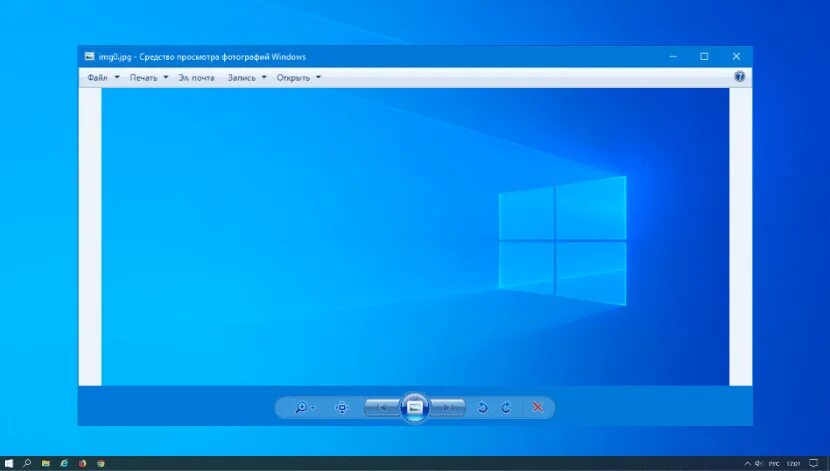Open the Запись menu
Screen dimensions: 830x471
pyautogui.click(x=241, y=78)
